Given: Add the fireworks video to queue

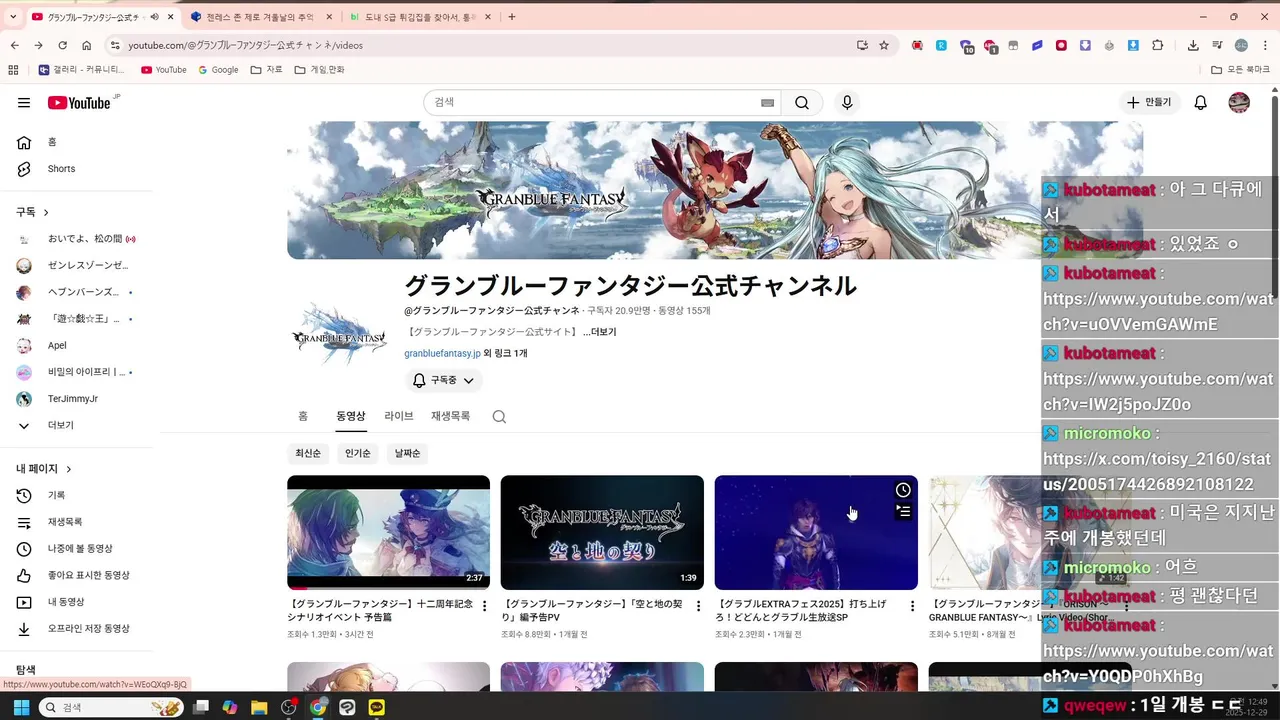Looking at the screenshot, I should click(903, 512).
